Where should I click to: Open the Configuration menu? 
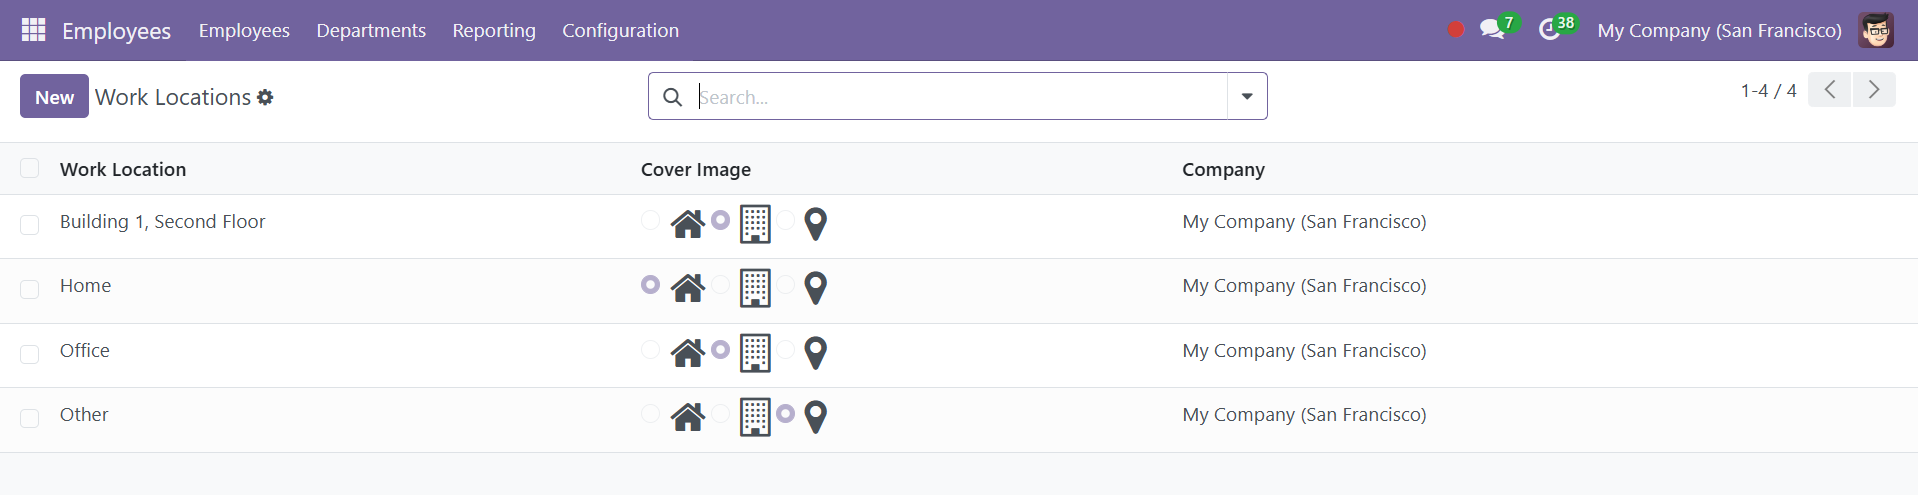[x=620, y=30]
